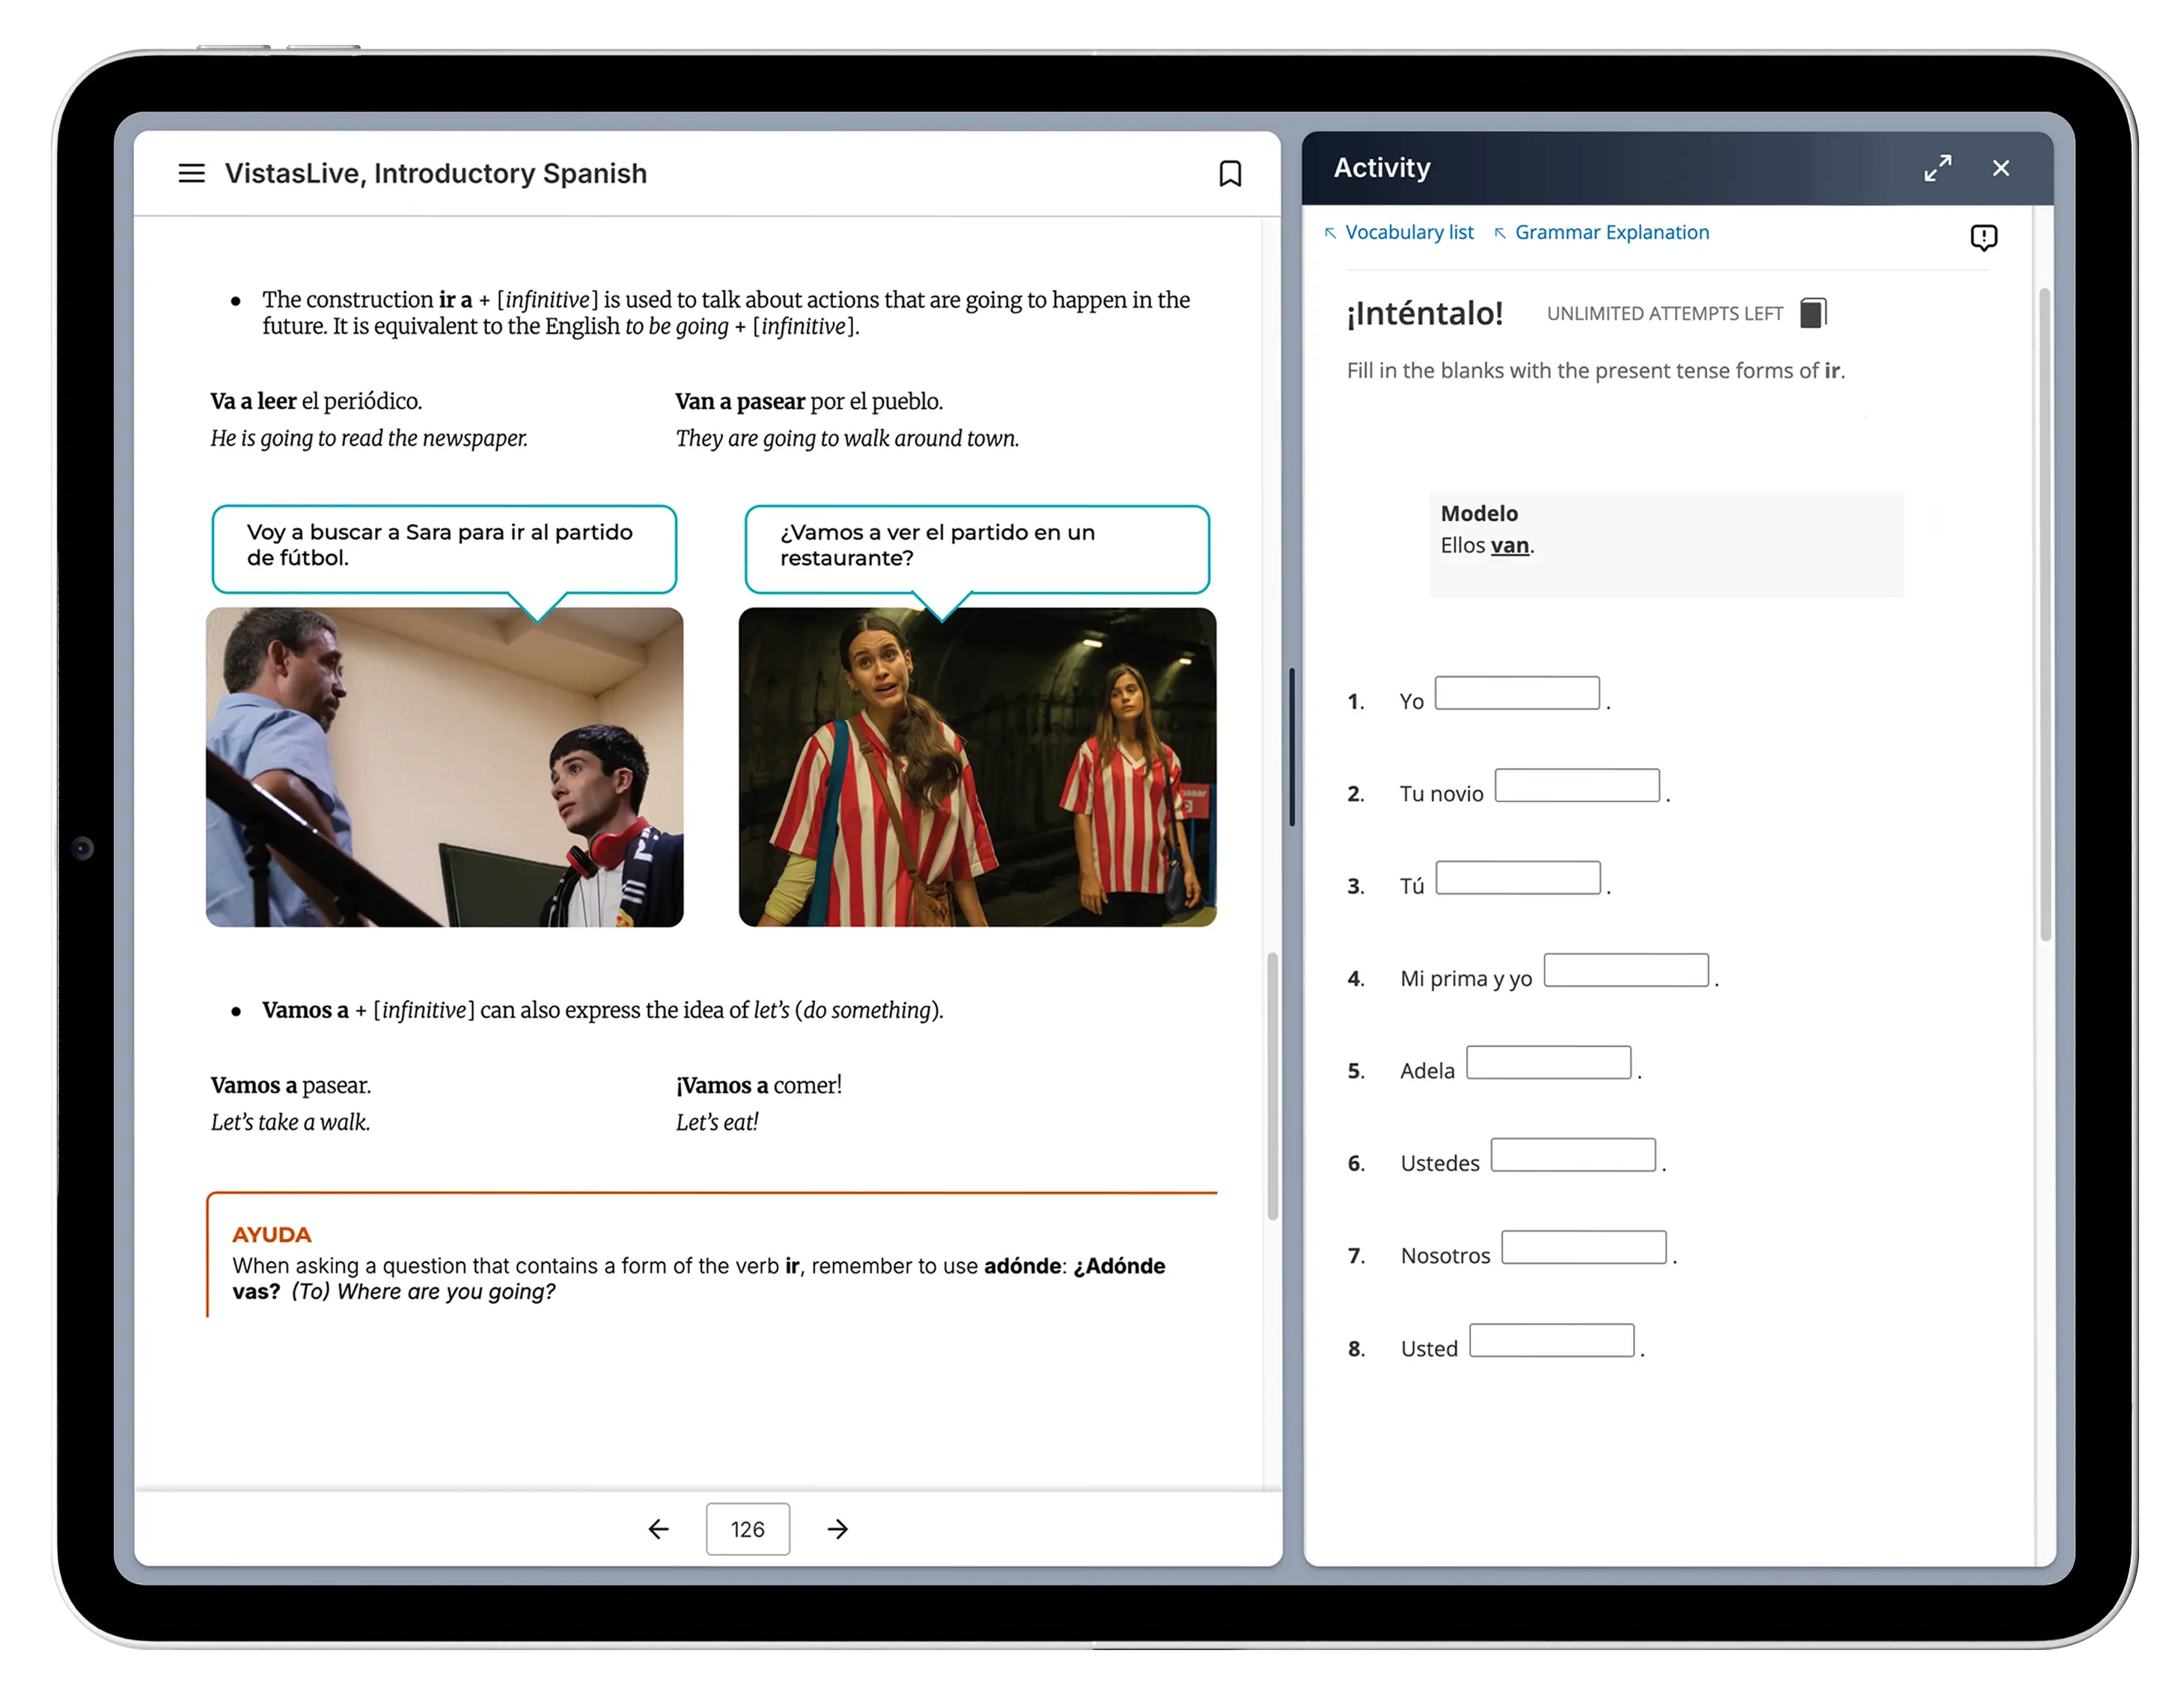This screenshot has height=1695, width=2184.
Task: Close the Activity panel
Action: (2000, 168)
